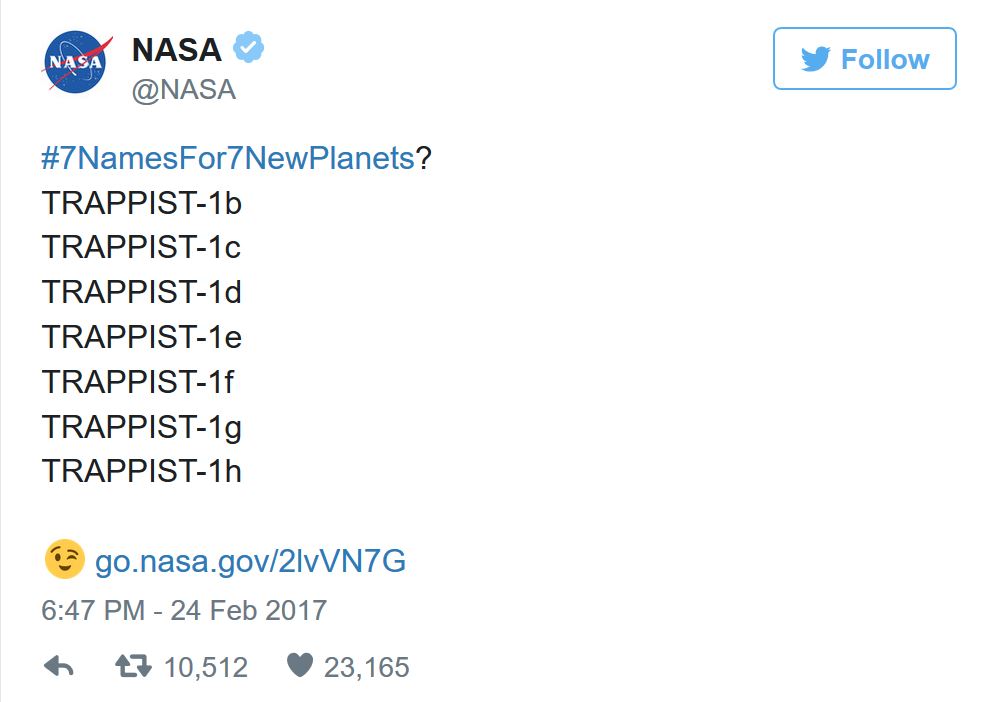987x702 pixels.
Task: Click the Twitter bird icon in Follow button
Action: 816,59
